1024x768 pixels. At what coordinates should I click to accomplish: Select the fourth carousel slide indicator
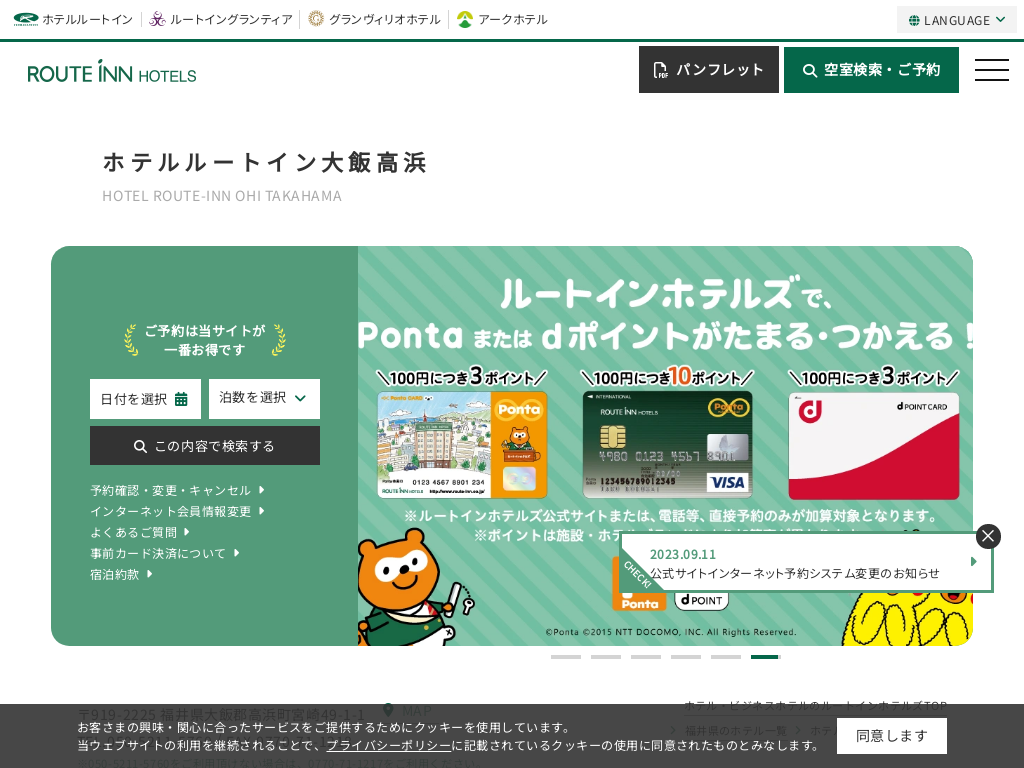point(686,657)
